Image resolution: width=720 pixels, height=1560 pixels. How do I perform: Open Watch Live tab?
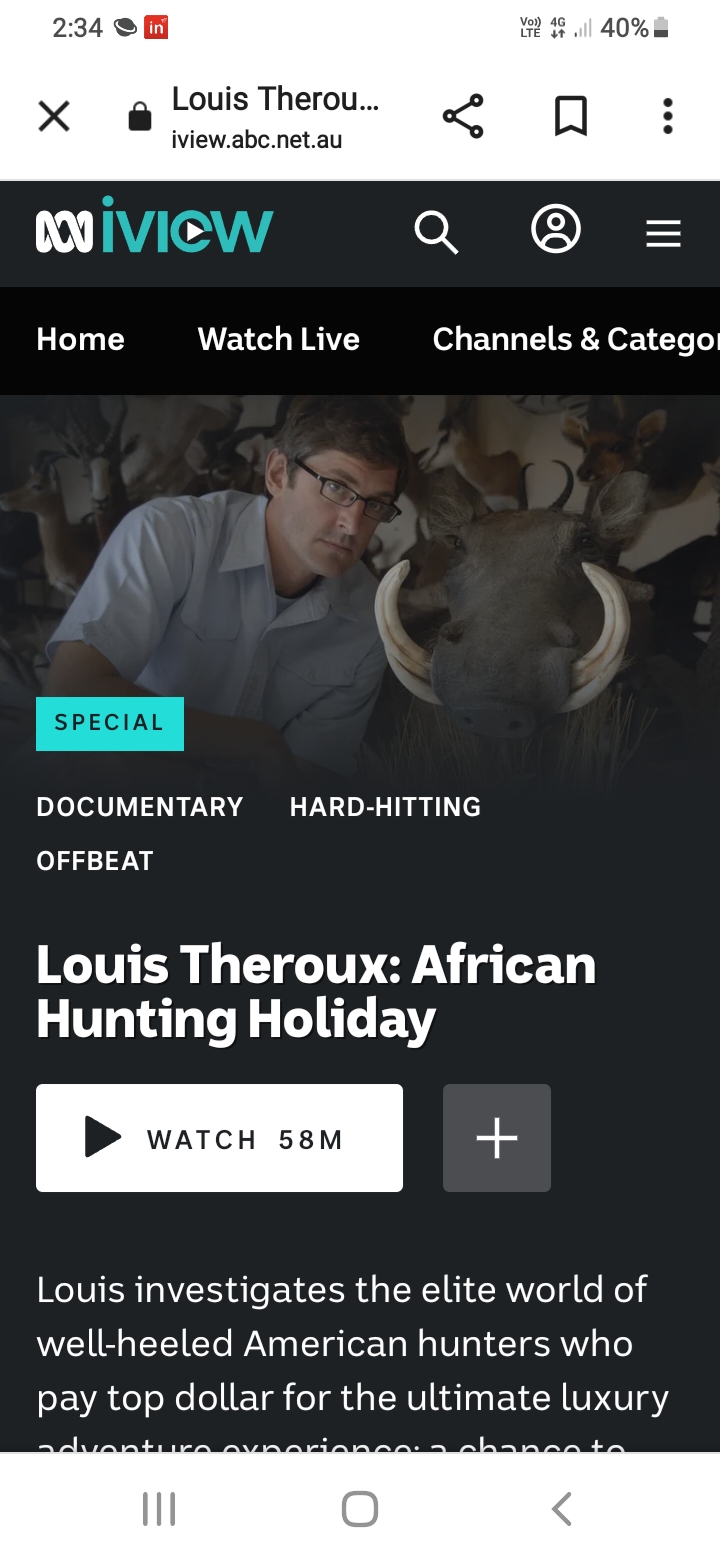pos(279,339)
